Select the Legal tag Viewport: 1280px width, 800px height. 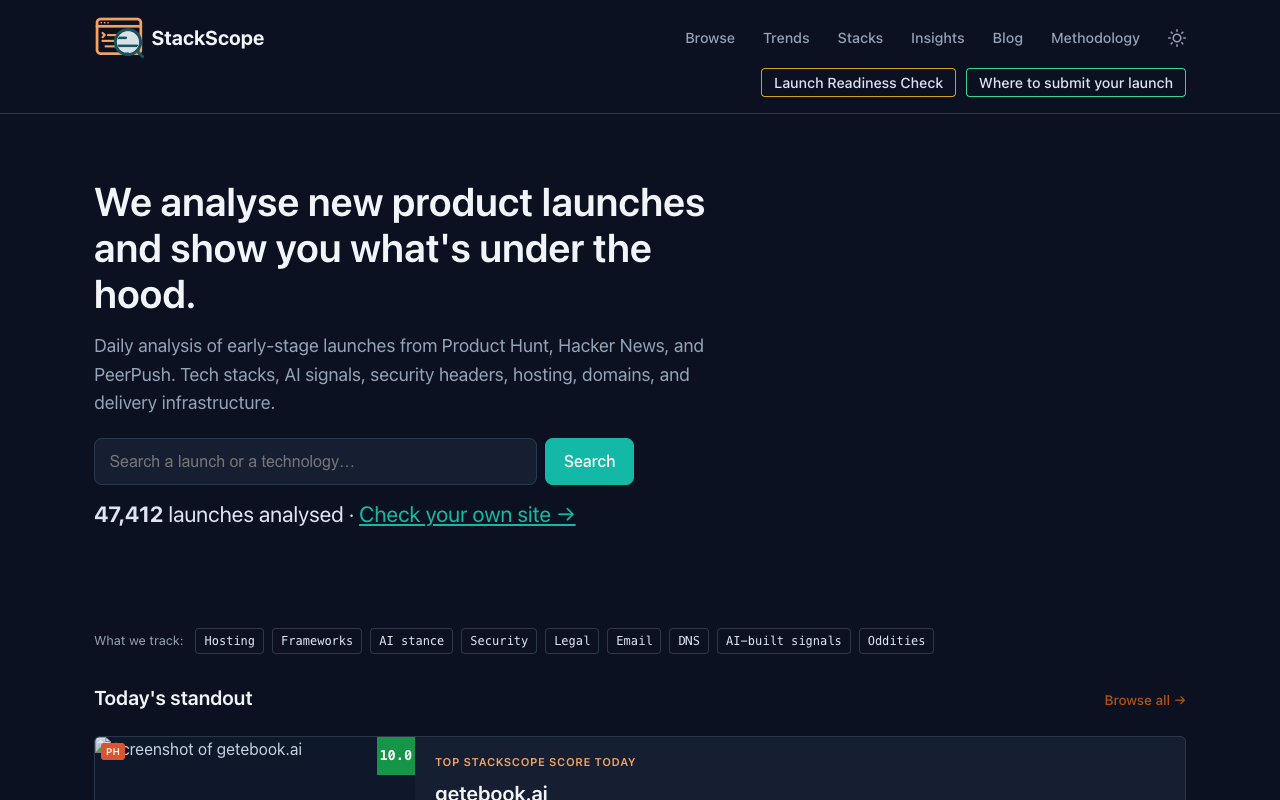click(572, 641)
